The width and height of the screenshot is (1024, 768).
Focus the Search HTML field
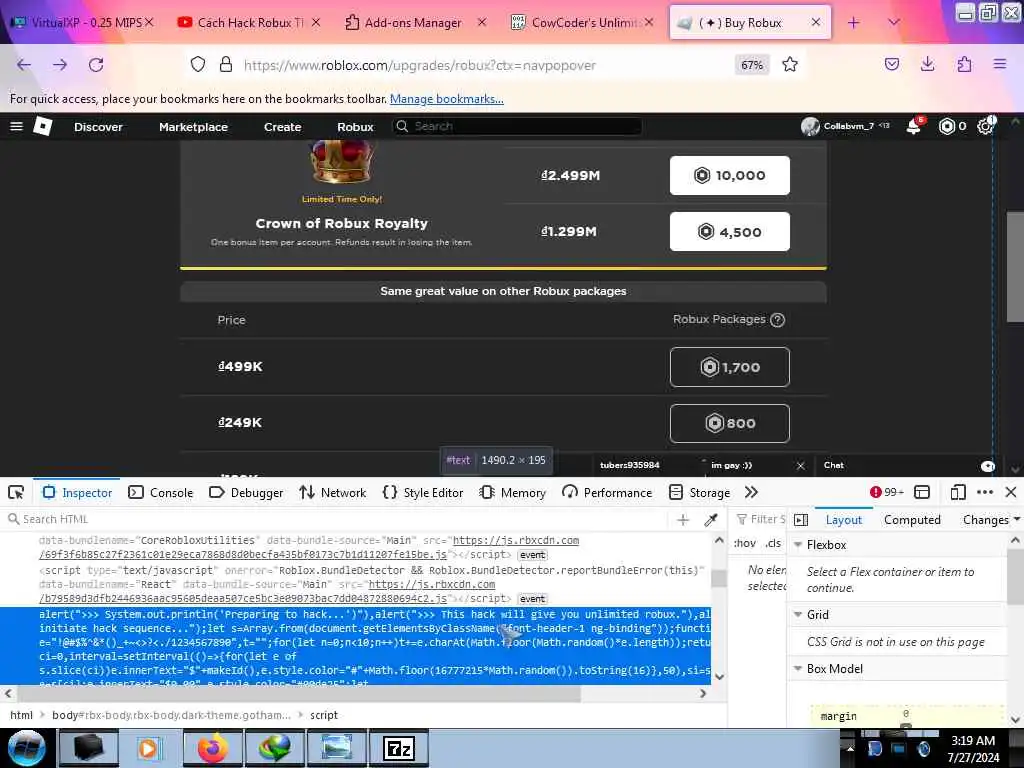coord(336,519)
